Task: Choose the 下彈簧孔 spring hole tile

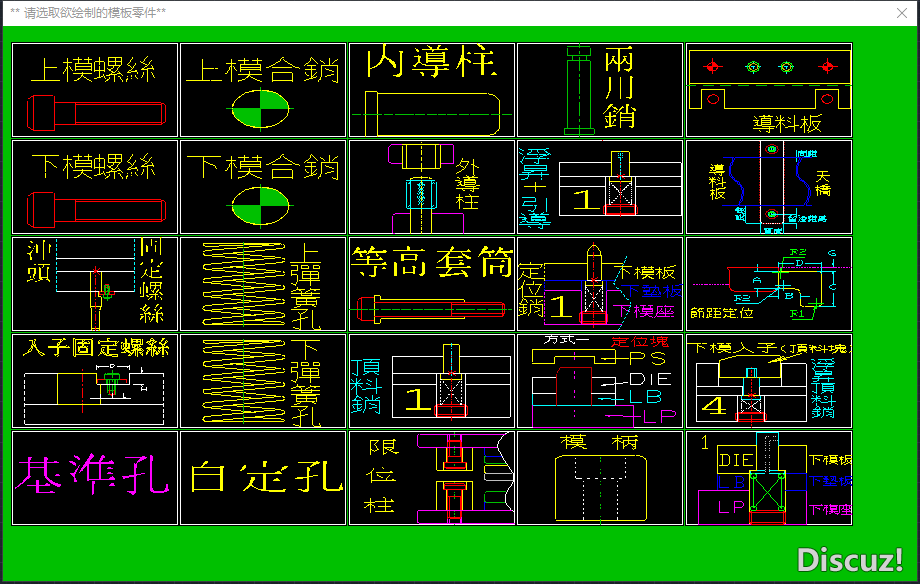Action: tap(263, 381)
